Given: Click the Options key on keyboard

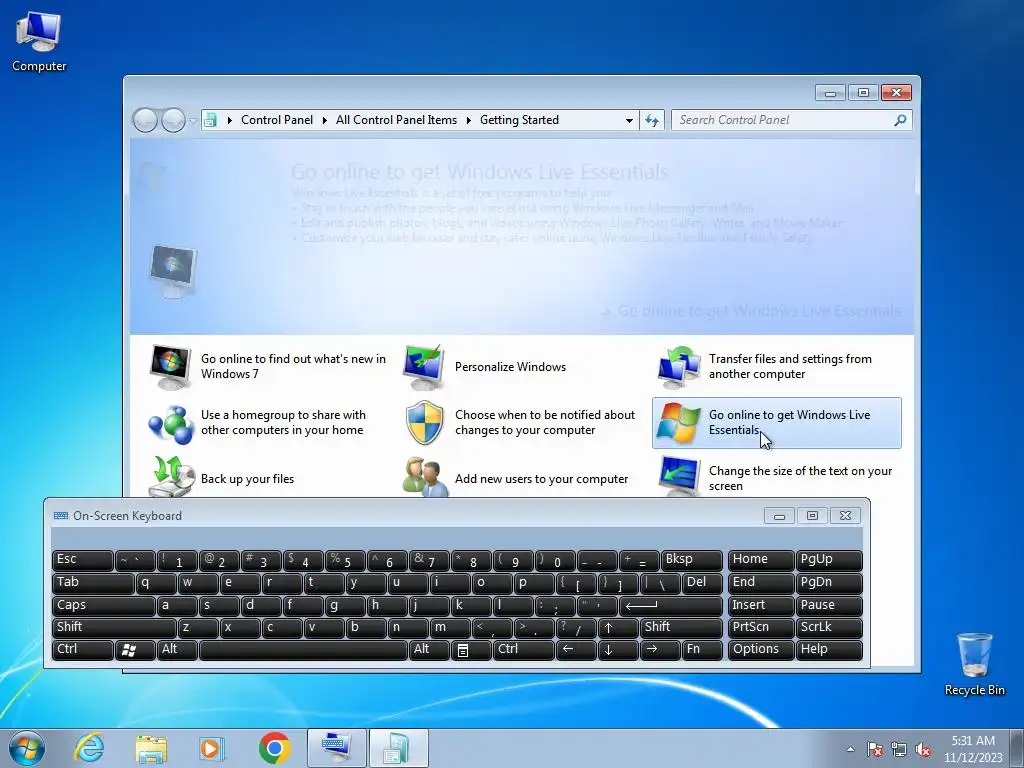Looking at the screenshot, I should click(761, 650).
